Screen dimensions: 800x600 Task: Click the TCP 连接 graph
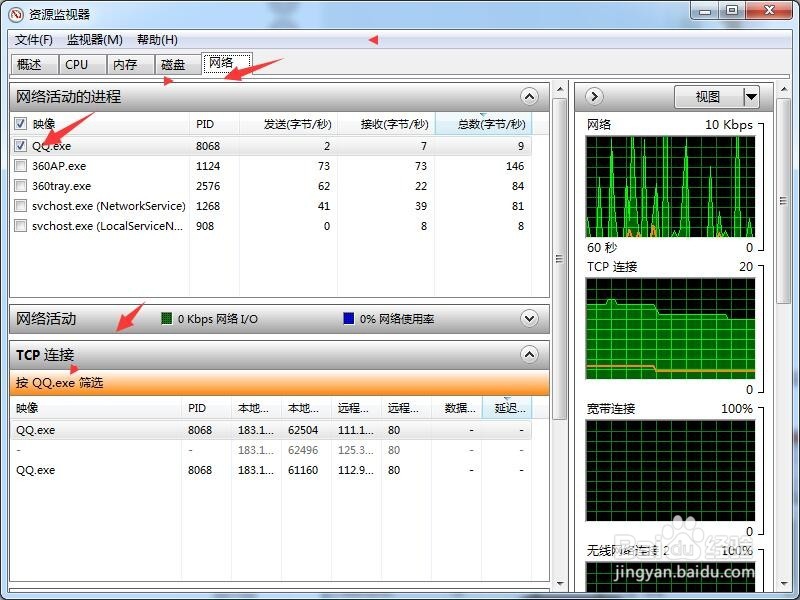pos(670,329)
